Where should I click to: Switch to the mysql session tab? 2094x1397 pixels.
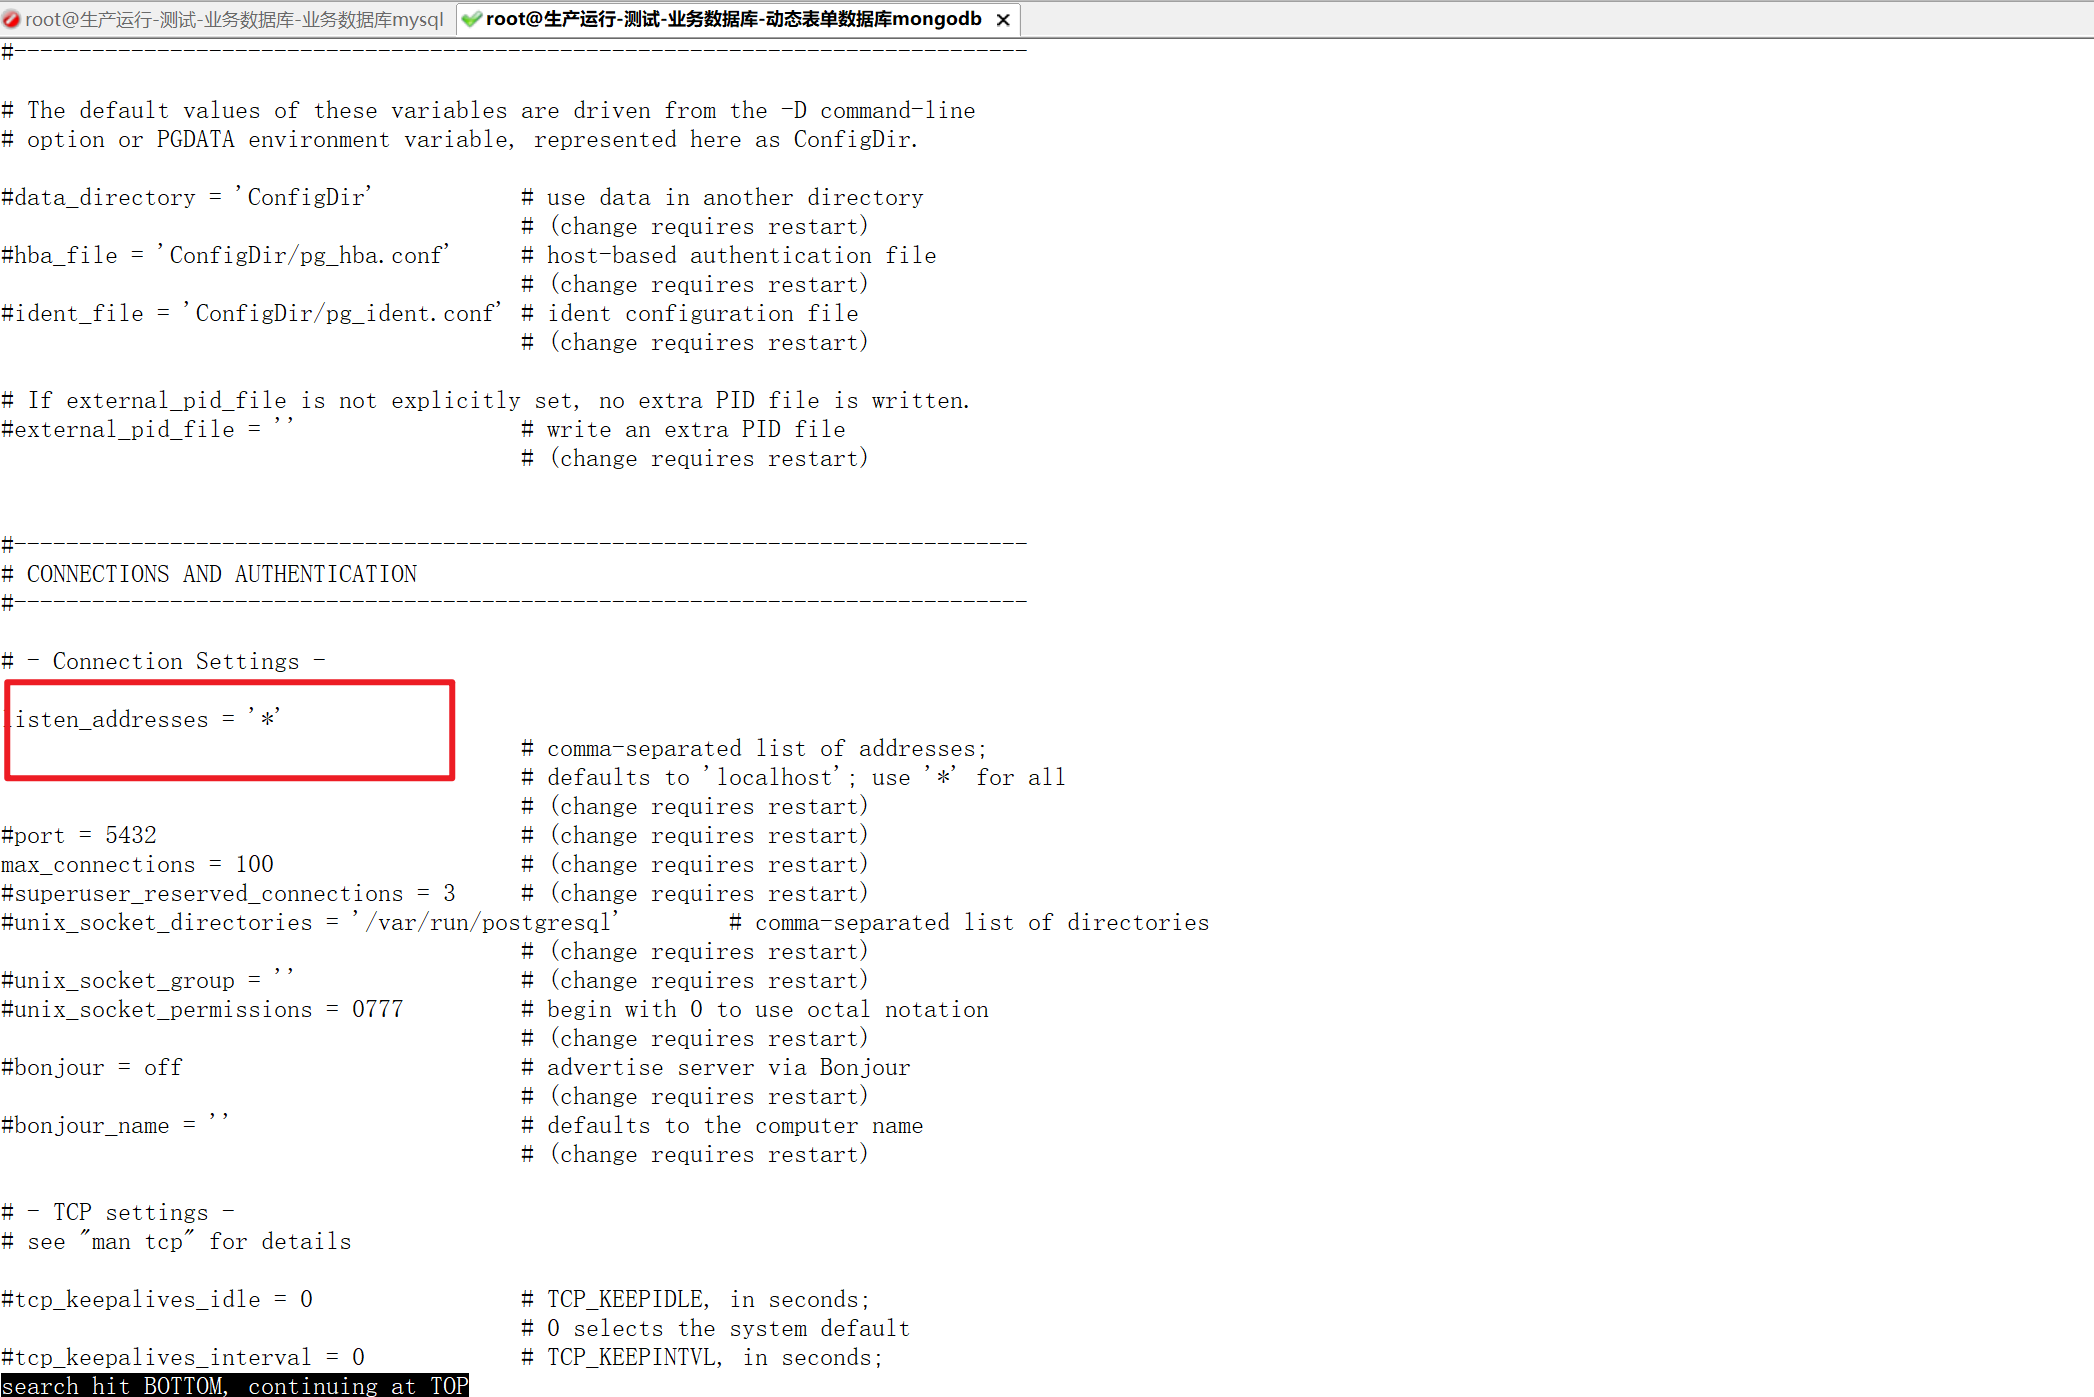pyautogui.click(x=233, y=19)
